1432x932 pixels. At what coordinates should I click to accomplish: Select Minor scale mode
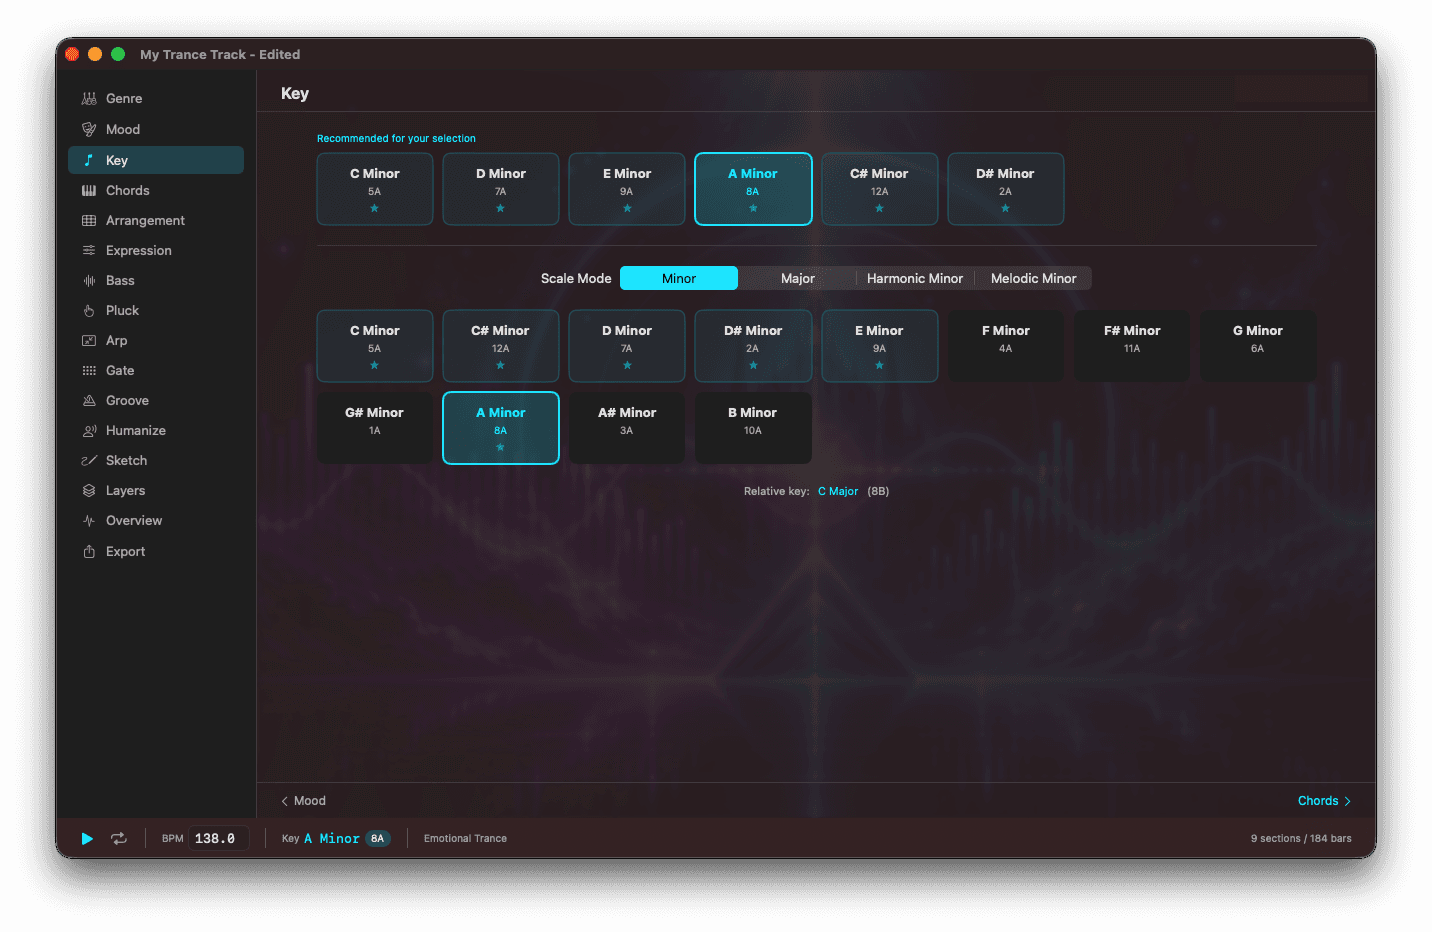(679, 278)
